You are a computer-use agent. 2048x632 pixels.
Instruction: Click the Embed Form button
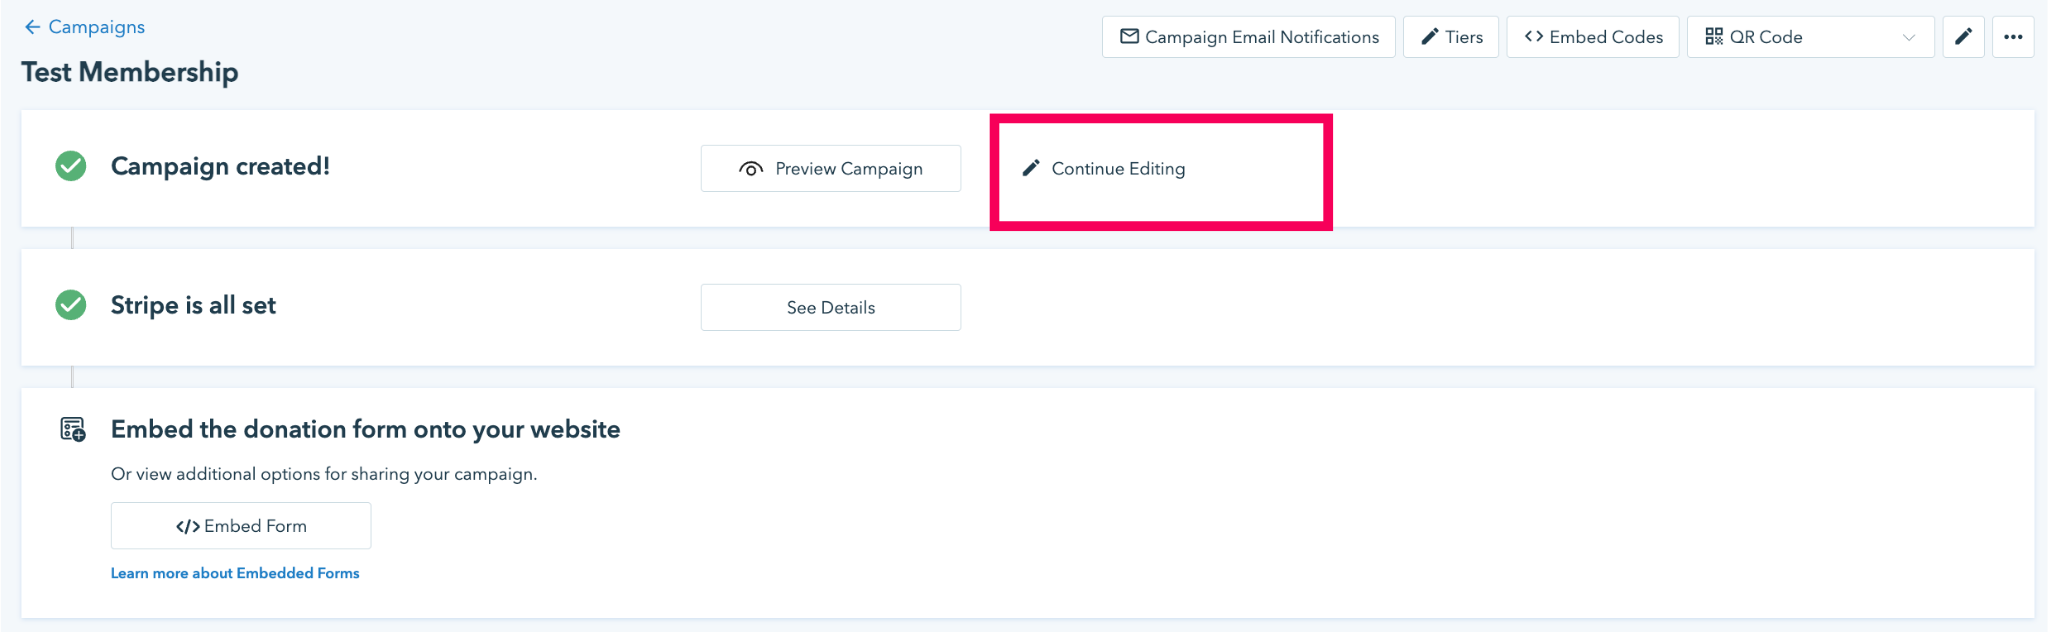(241, 525)
